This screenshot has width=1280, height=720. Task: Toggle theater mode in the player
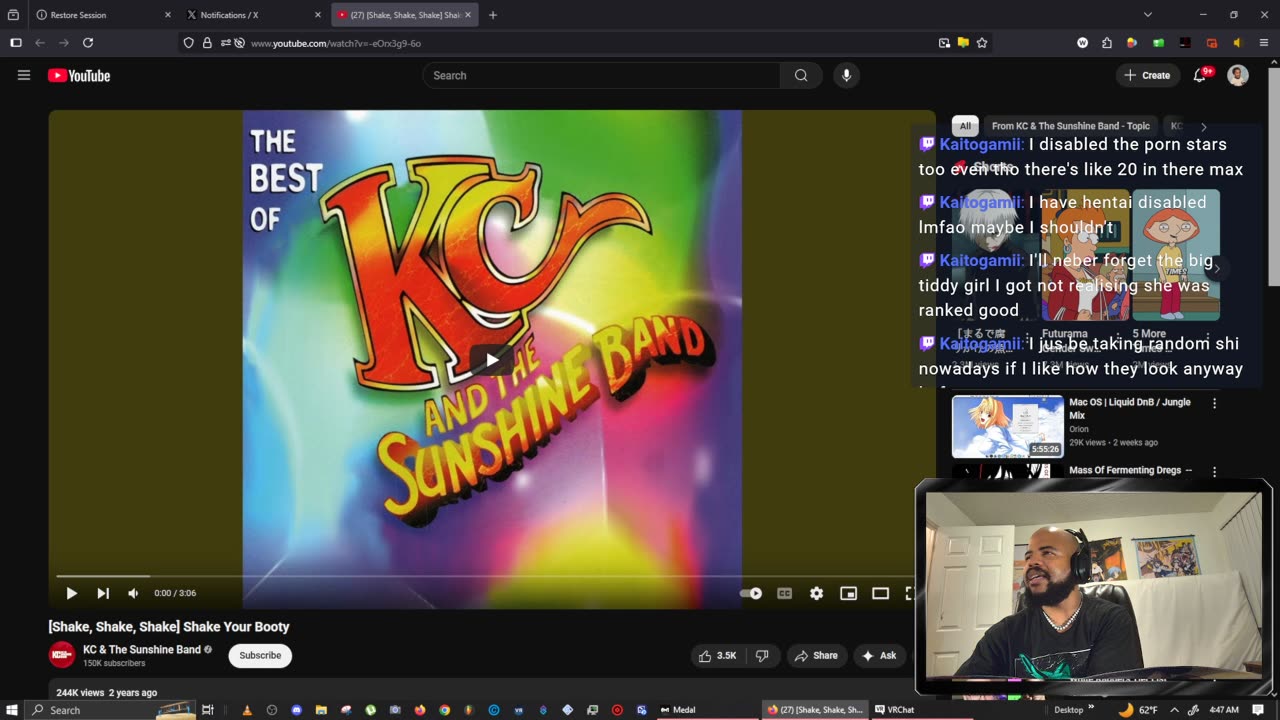(x=880, y=593)
